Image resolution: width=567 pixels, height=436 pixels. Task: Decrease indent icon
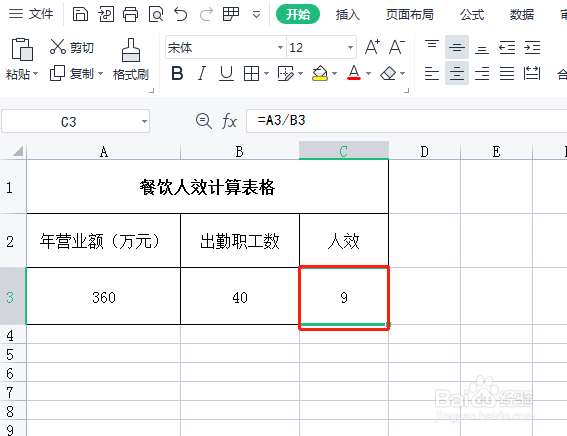click(507, 47)
